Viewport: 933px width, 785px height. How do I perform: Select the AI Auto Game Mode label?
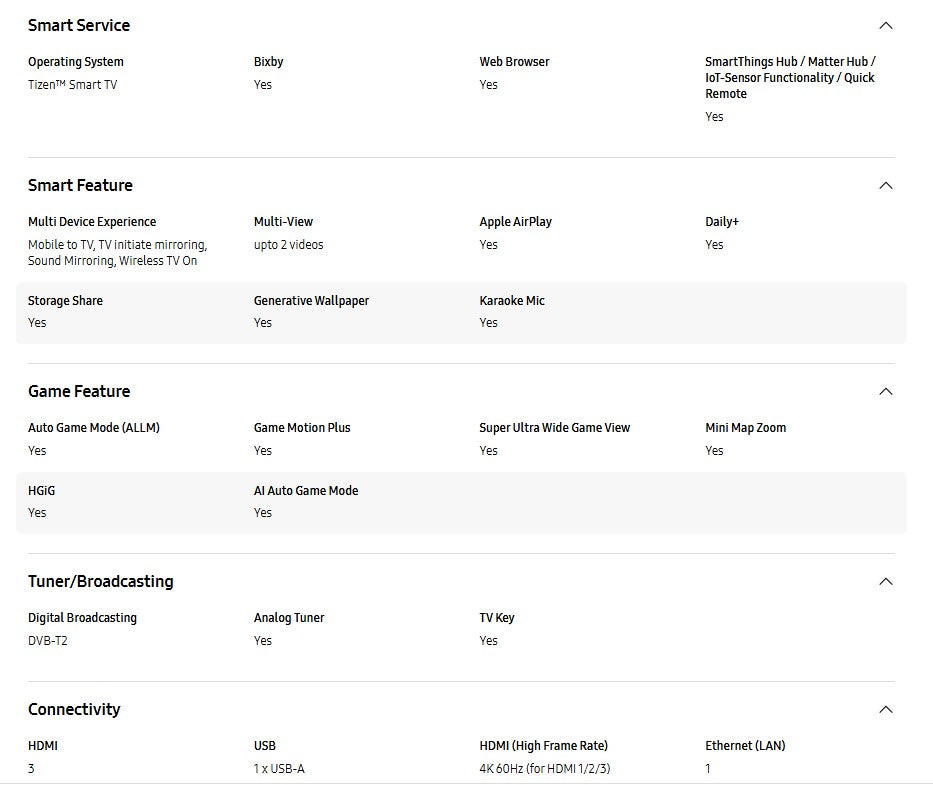306,491
